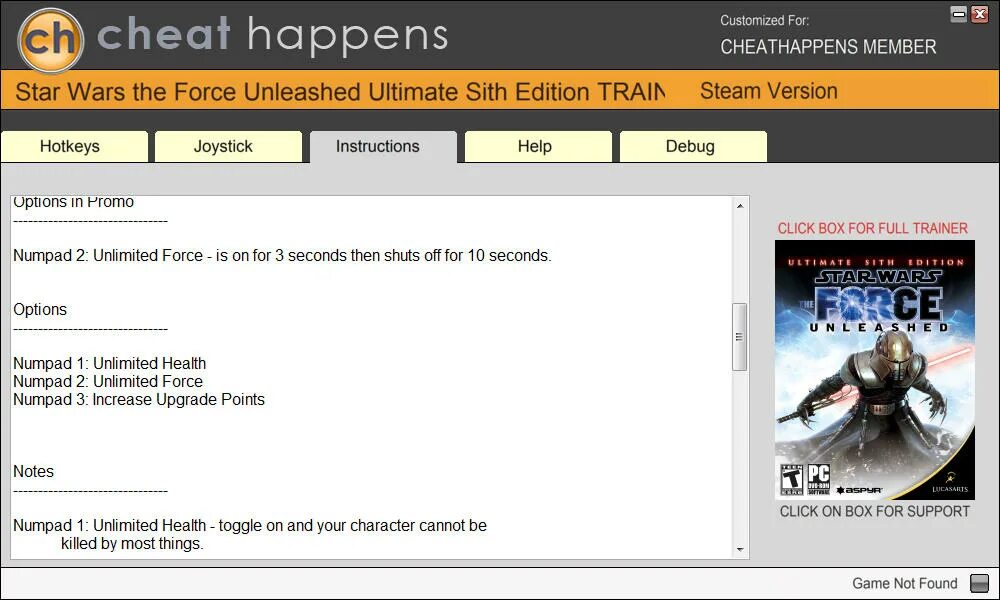The height and width of the screenshot is (600, 1000).
Task: Click the 'Options' heading in instructions
Action: 40,309
